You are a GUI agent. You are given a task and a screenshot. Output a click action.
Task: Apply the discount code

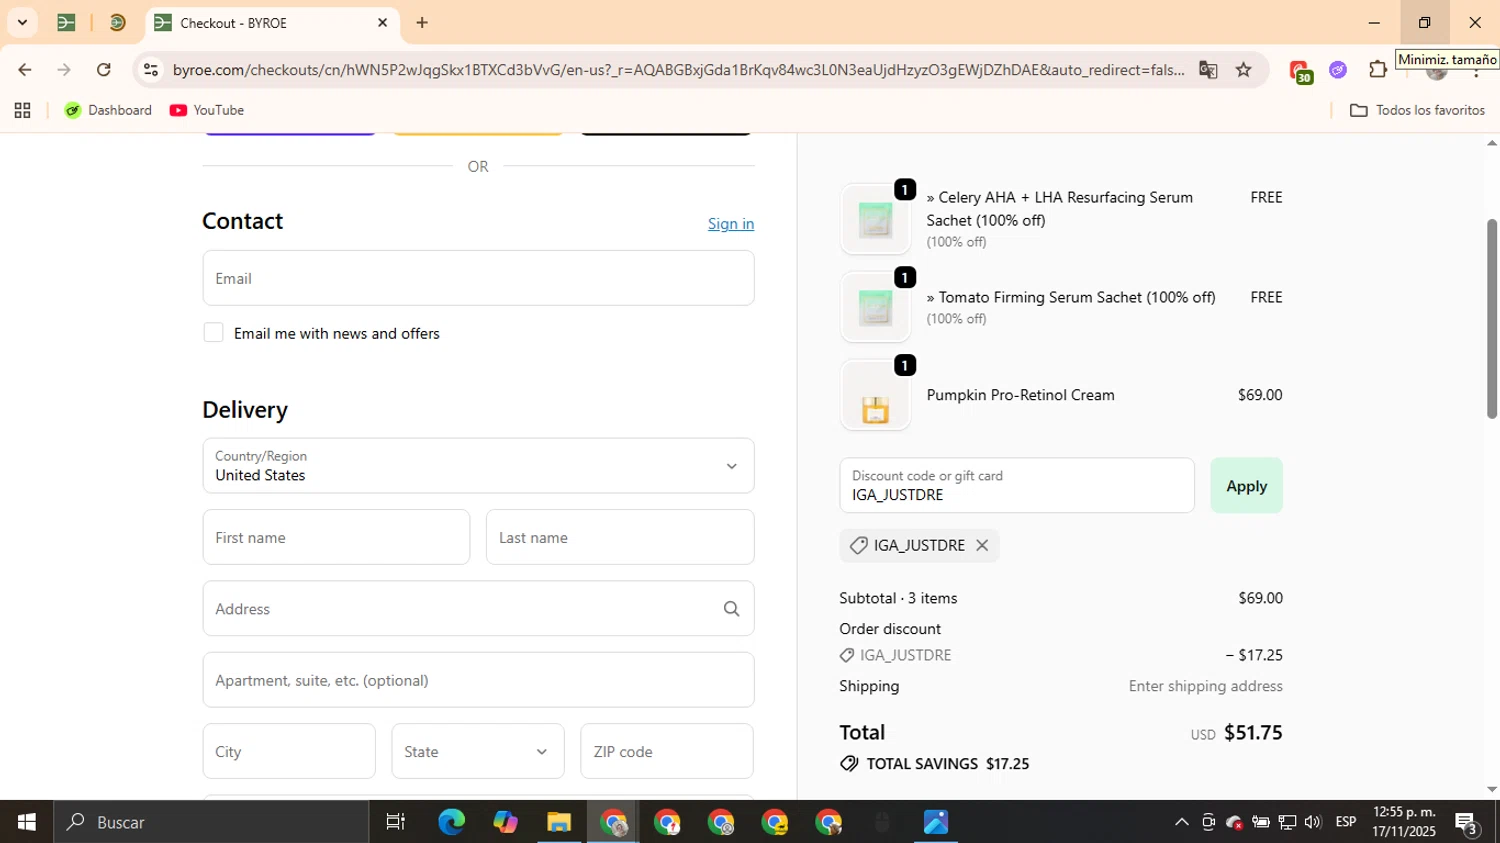pos(1246,485)
